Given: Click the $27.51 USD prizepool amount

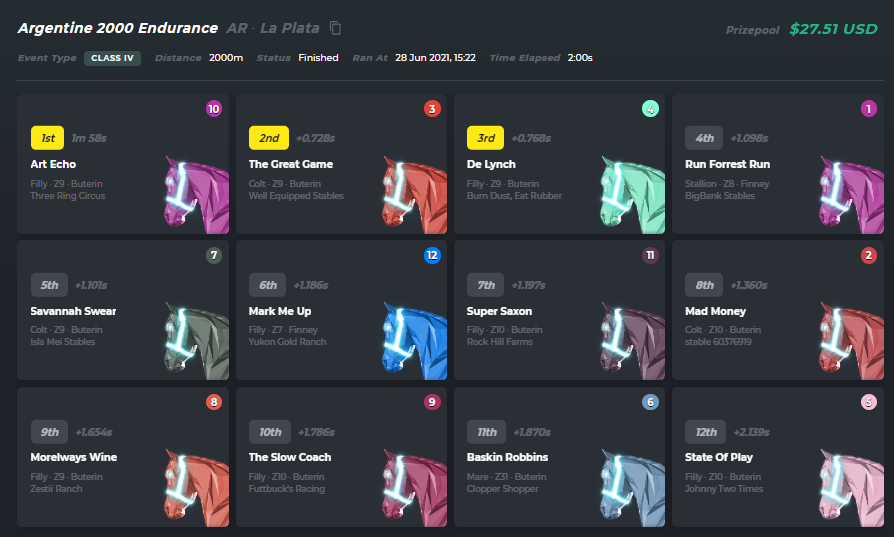Looking at the screenshot, I should tap(832, 29).
